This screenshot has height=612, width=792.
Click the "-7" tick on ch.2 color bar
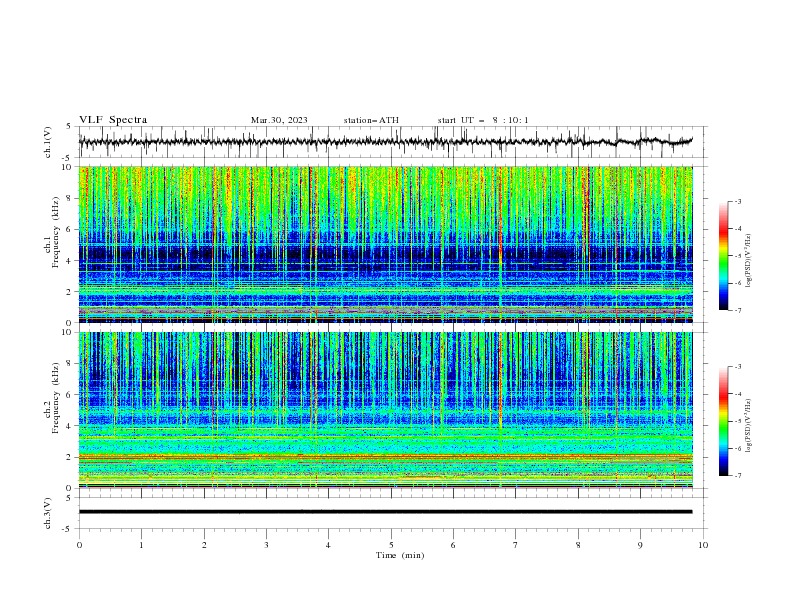click(737, 476)
